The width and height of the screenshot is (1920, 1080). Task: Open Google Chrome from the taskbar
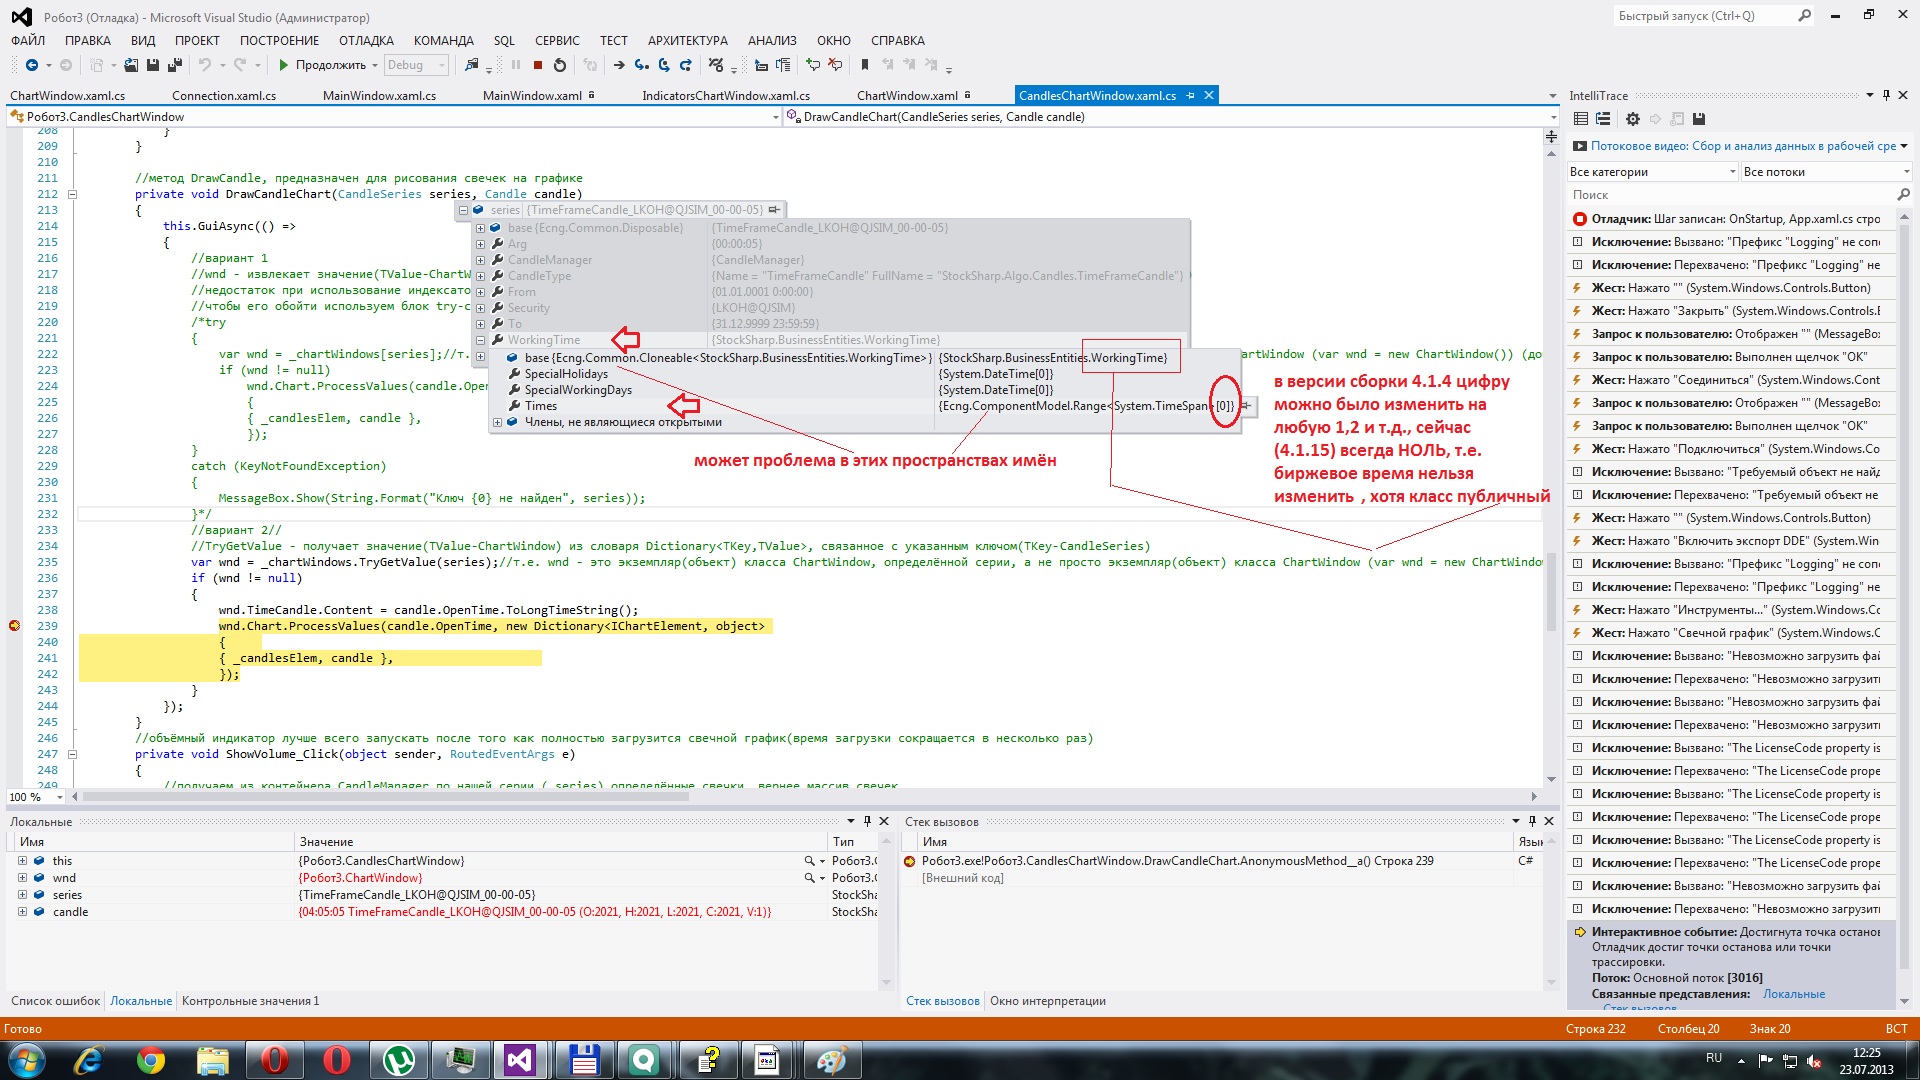click(151, 1059)
